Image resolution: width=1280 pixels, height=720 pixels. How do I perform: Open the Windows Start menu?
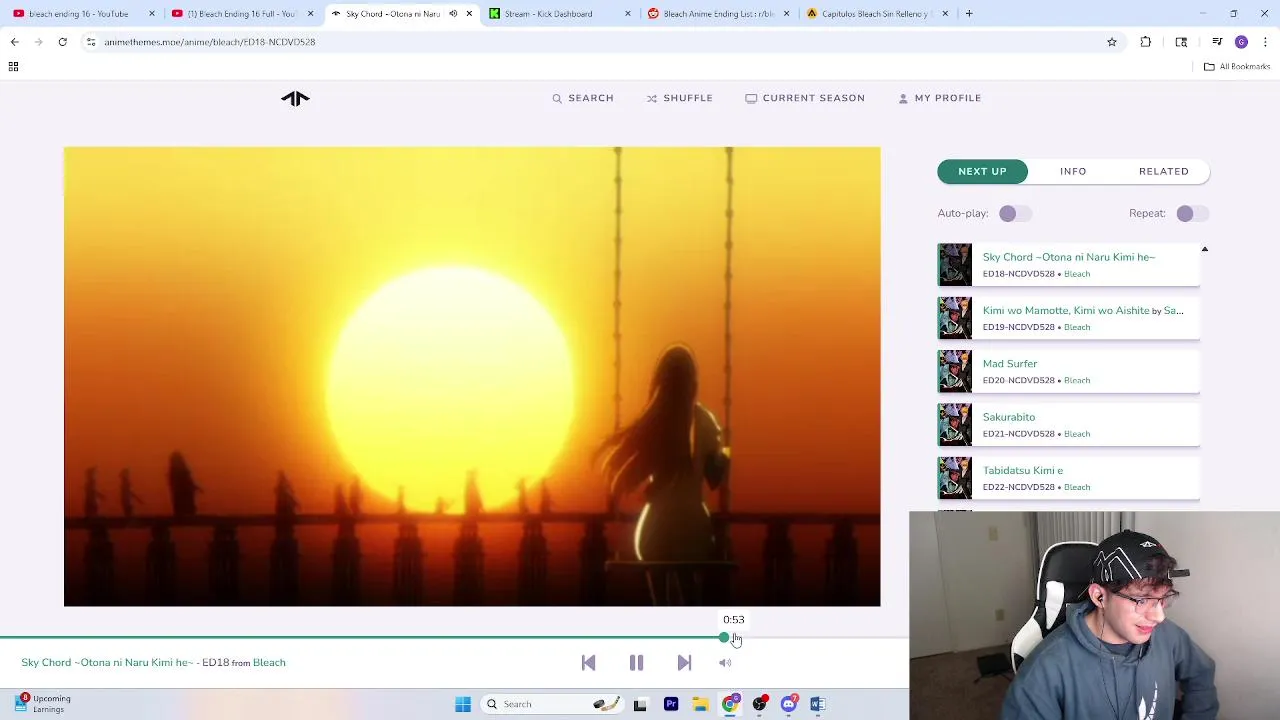point(463,704)
